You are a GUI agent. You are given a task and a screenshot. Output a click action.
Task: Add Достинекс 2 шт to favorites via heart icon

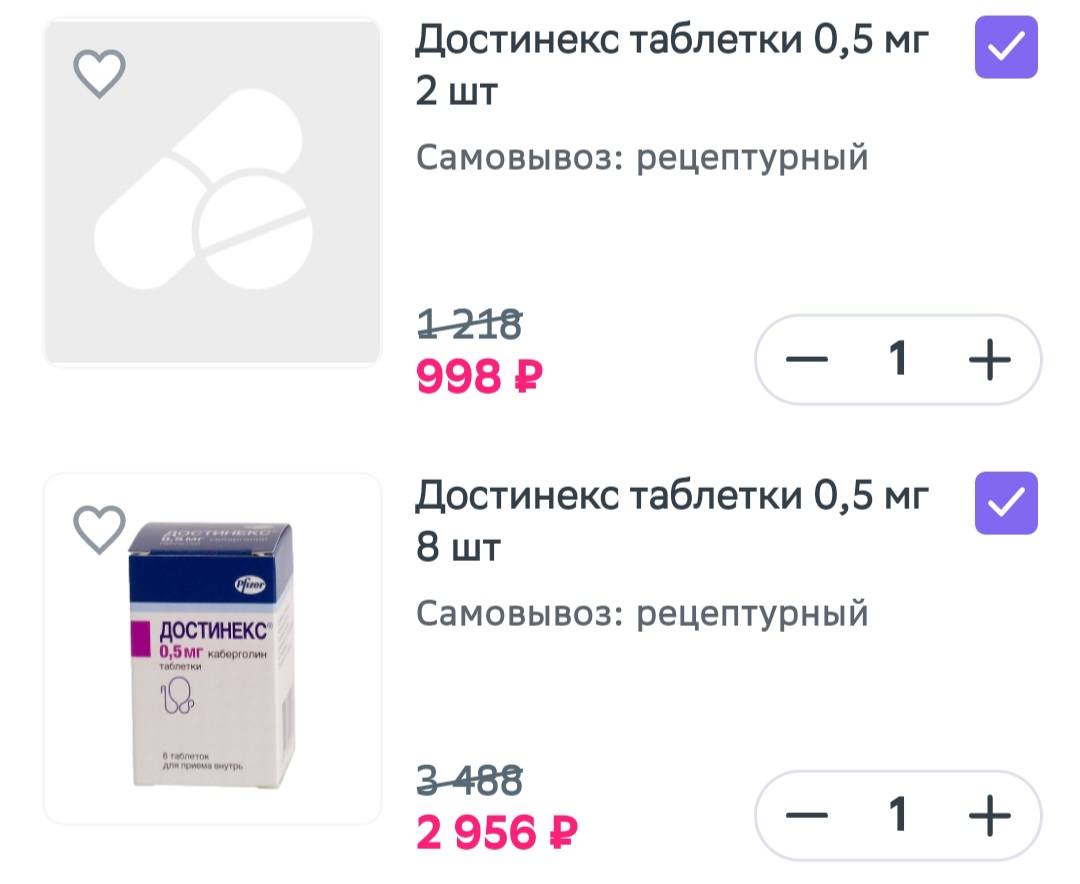(x=99, y=72)
